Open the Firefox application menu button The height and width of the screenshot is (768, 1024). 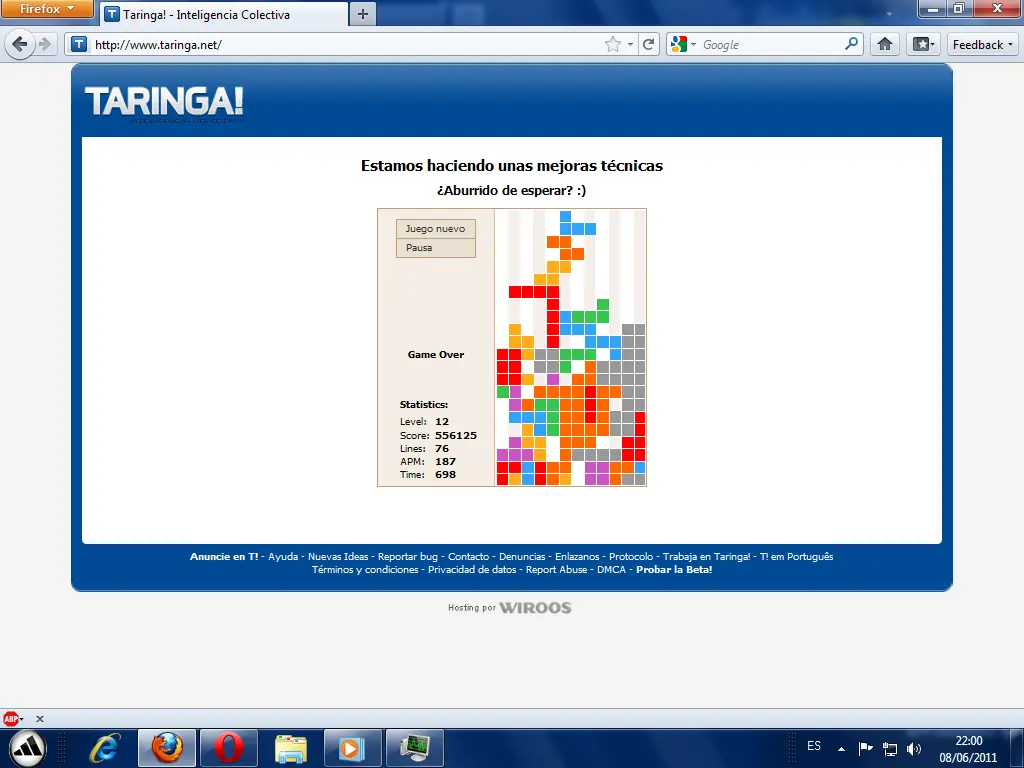tap(47, 8)
